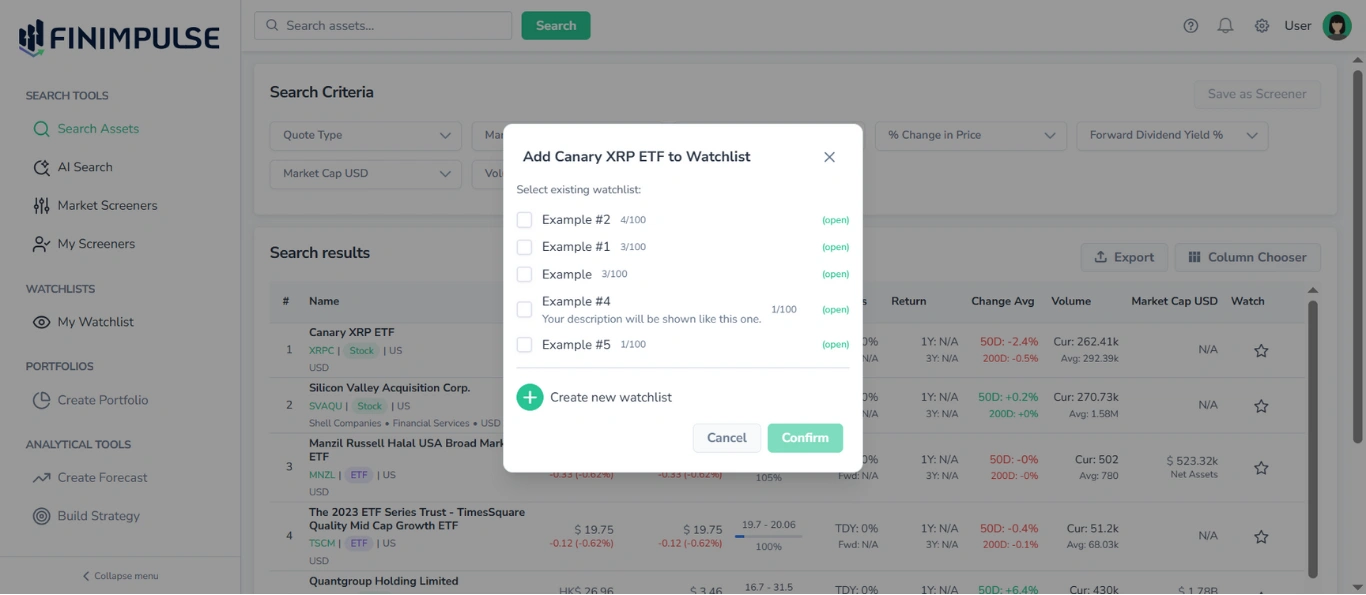The width and height of the screenshot is (1366, 595).
Task: Click the help question mark icon
Action: [x=1190, y=25]
